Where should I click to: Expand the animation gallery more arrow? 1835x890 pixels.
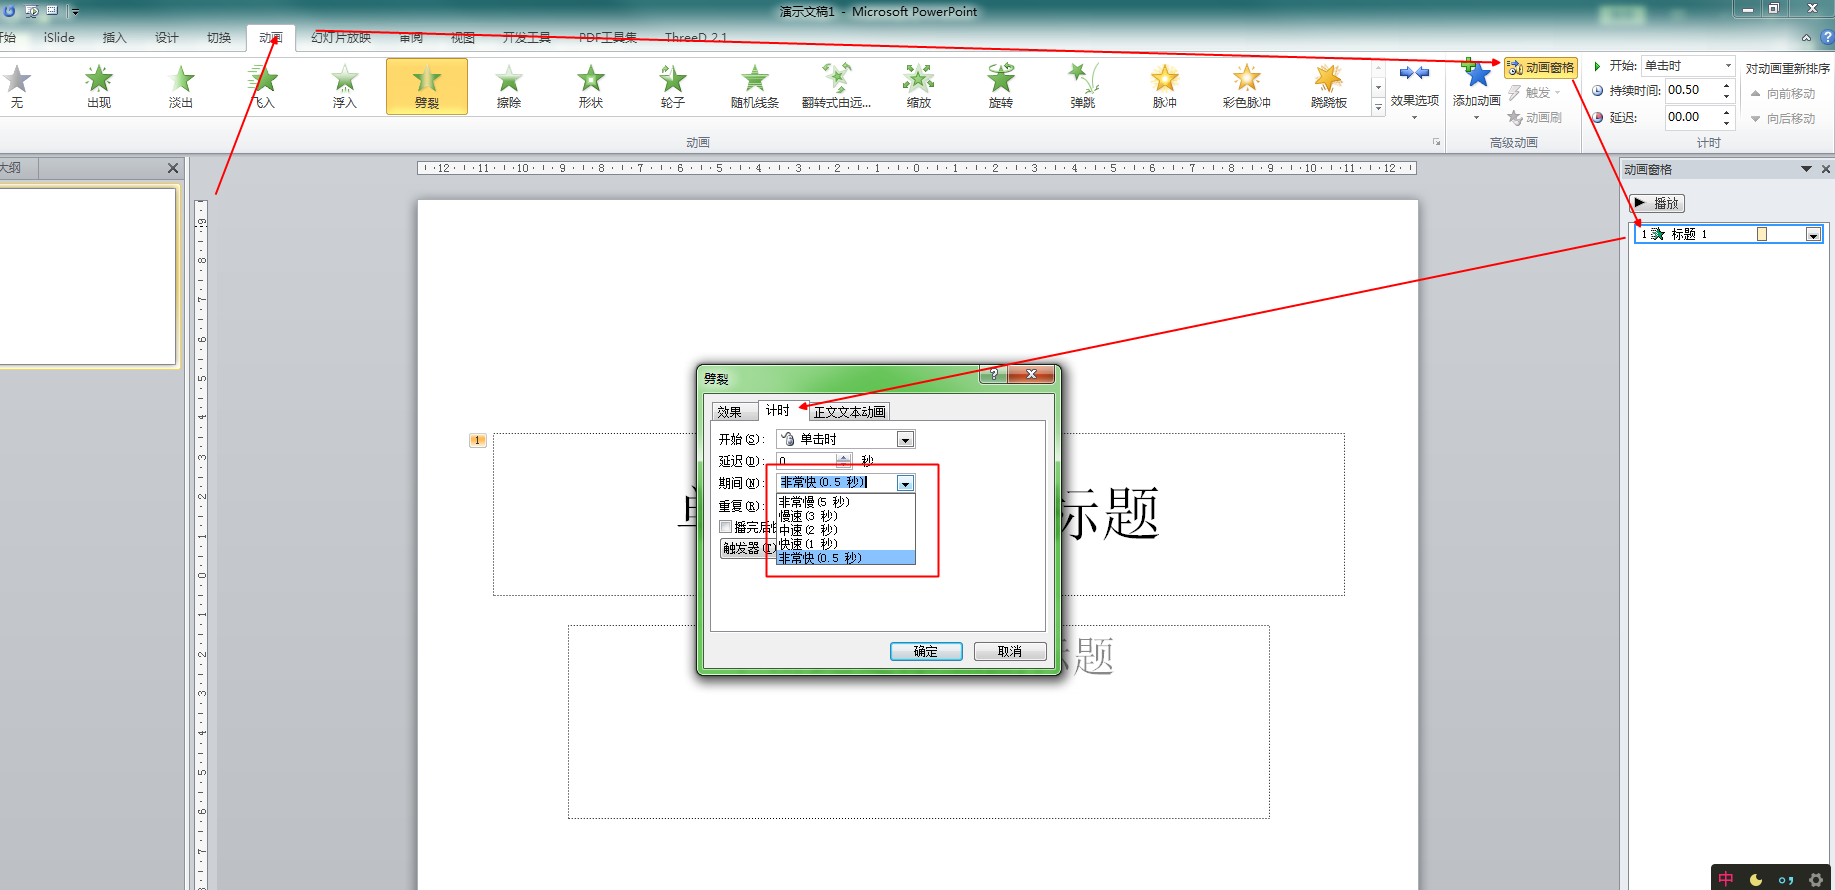coord(1378,107)
